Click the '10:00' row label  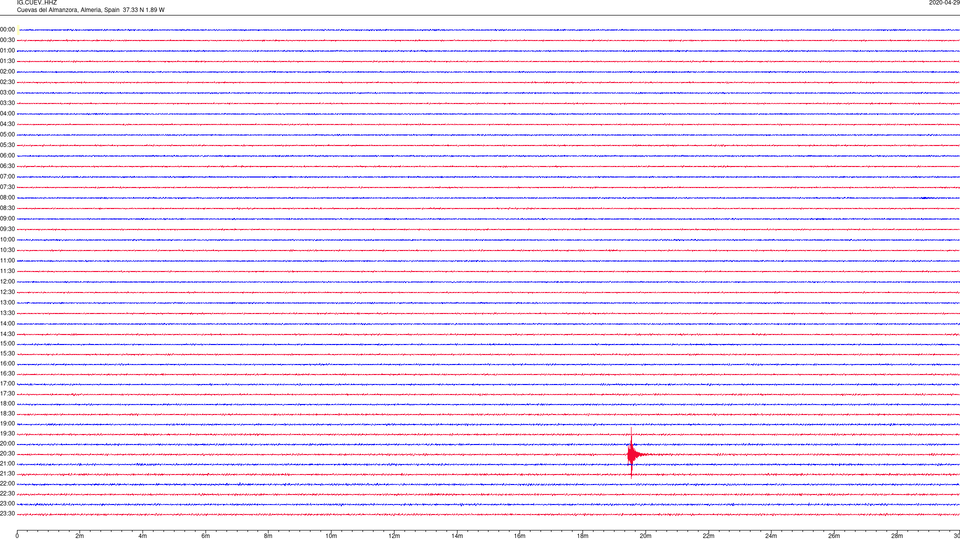[7, 240]
